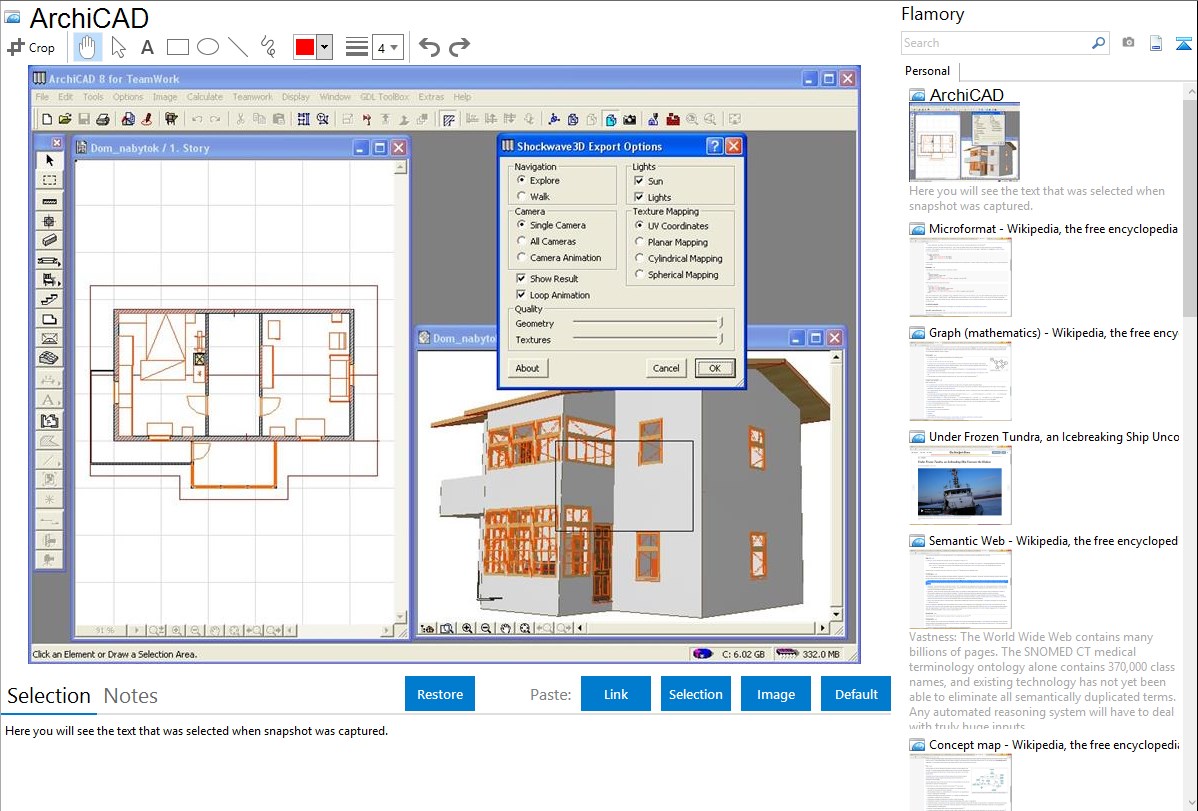Open the line width dropdown showing 4
This screenshot has height=811, width=1198.
[388, 47]
